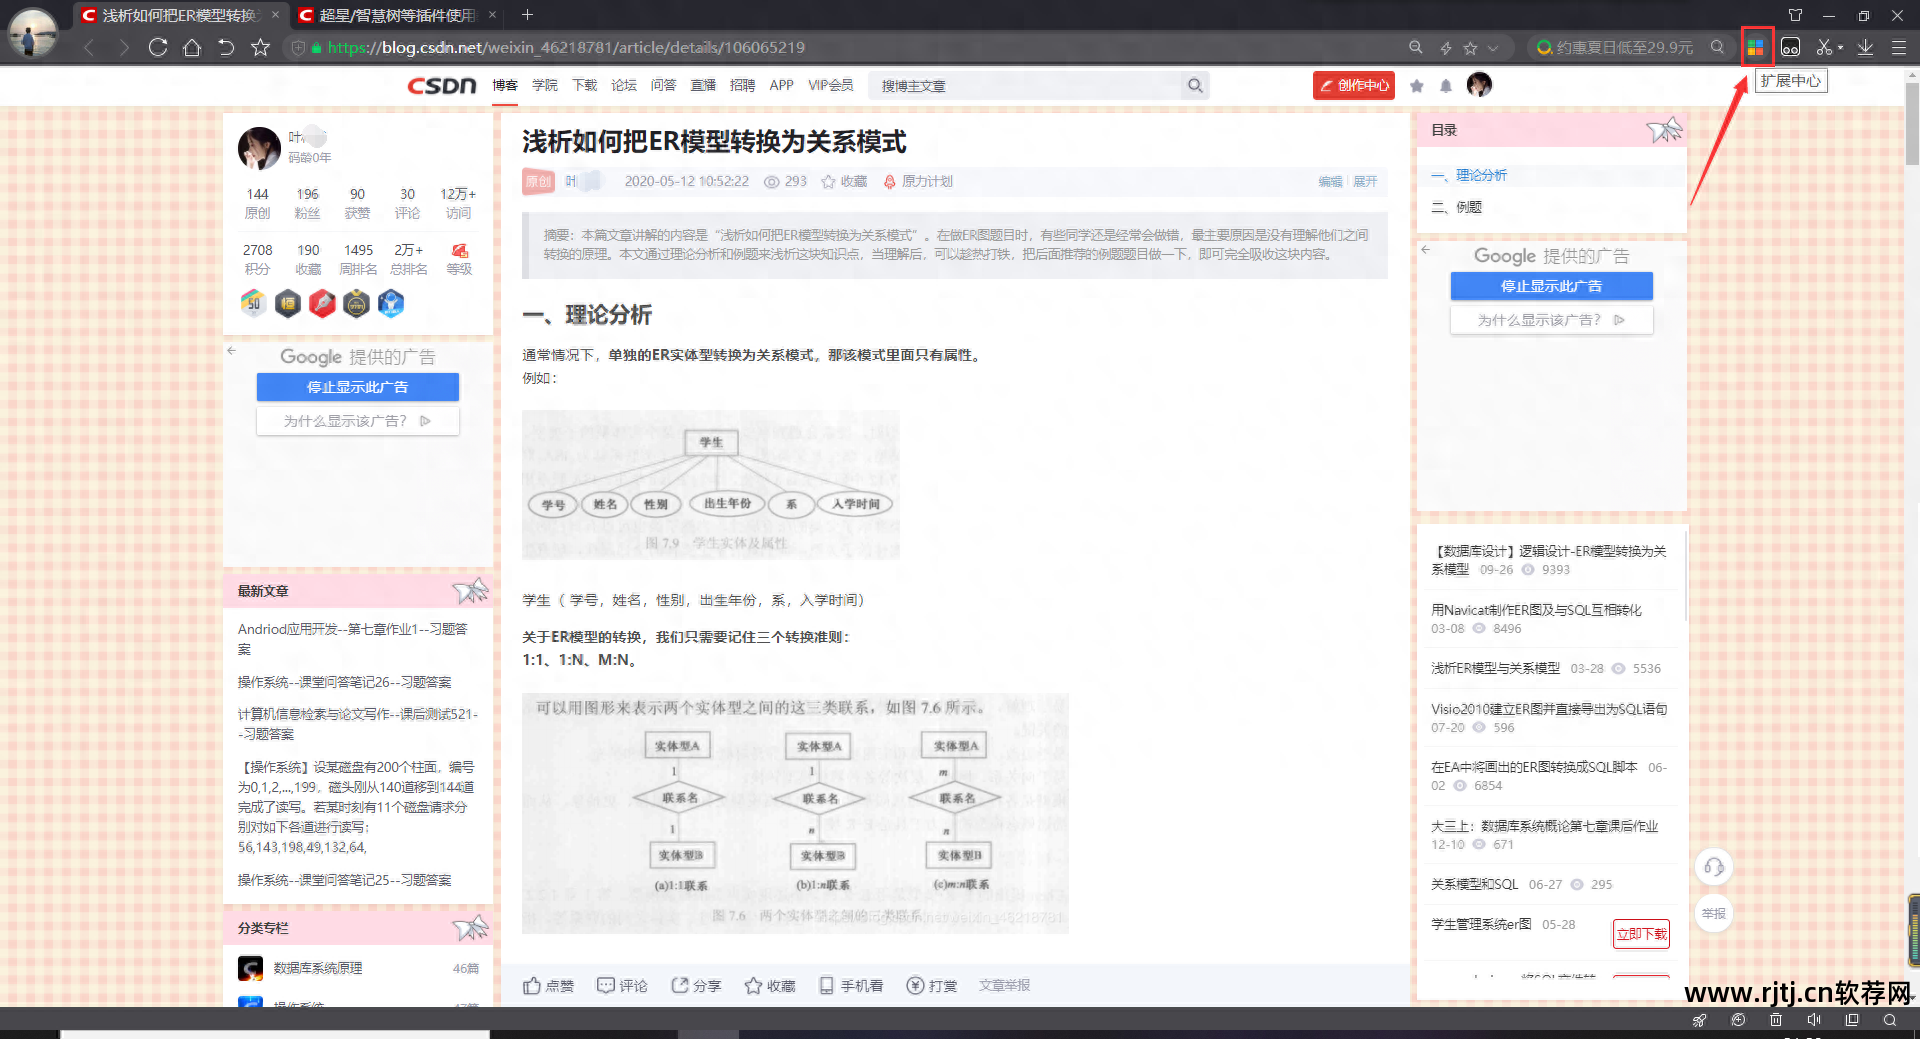Open the customer service headset icon

(x=1713, y=867)
